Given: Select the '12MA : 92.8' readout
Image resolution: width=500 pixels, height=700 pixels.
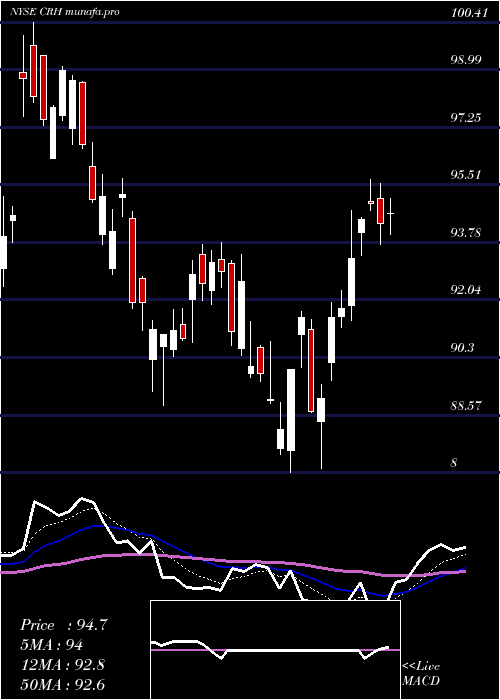Looking at the screenshot, I should click(62, 665).
